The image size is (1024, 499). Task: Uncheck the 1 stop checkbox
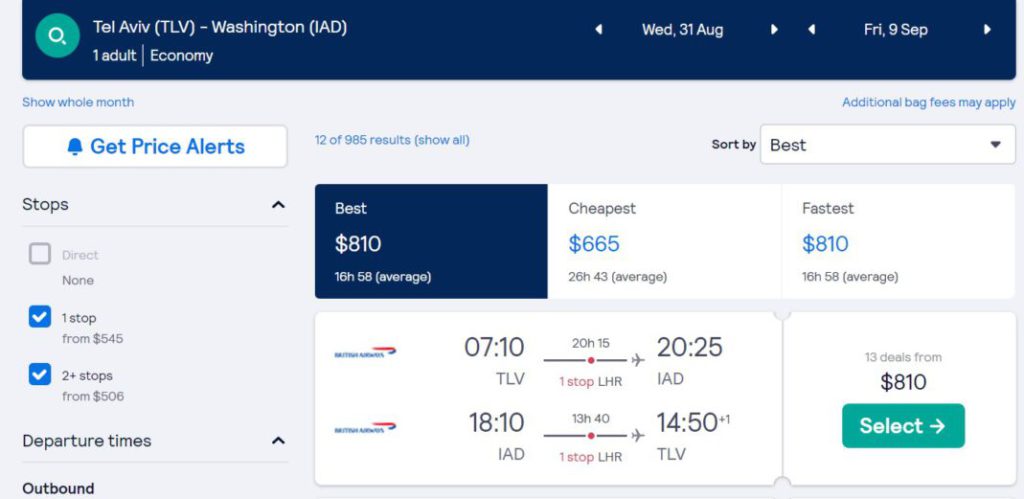point(40,317)
